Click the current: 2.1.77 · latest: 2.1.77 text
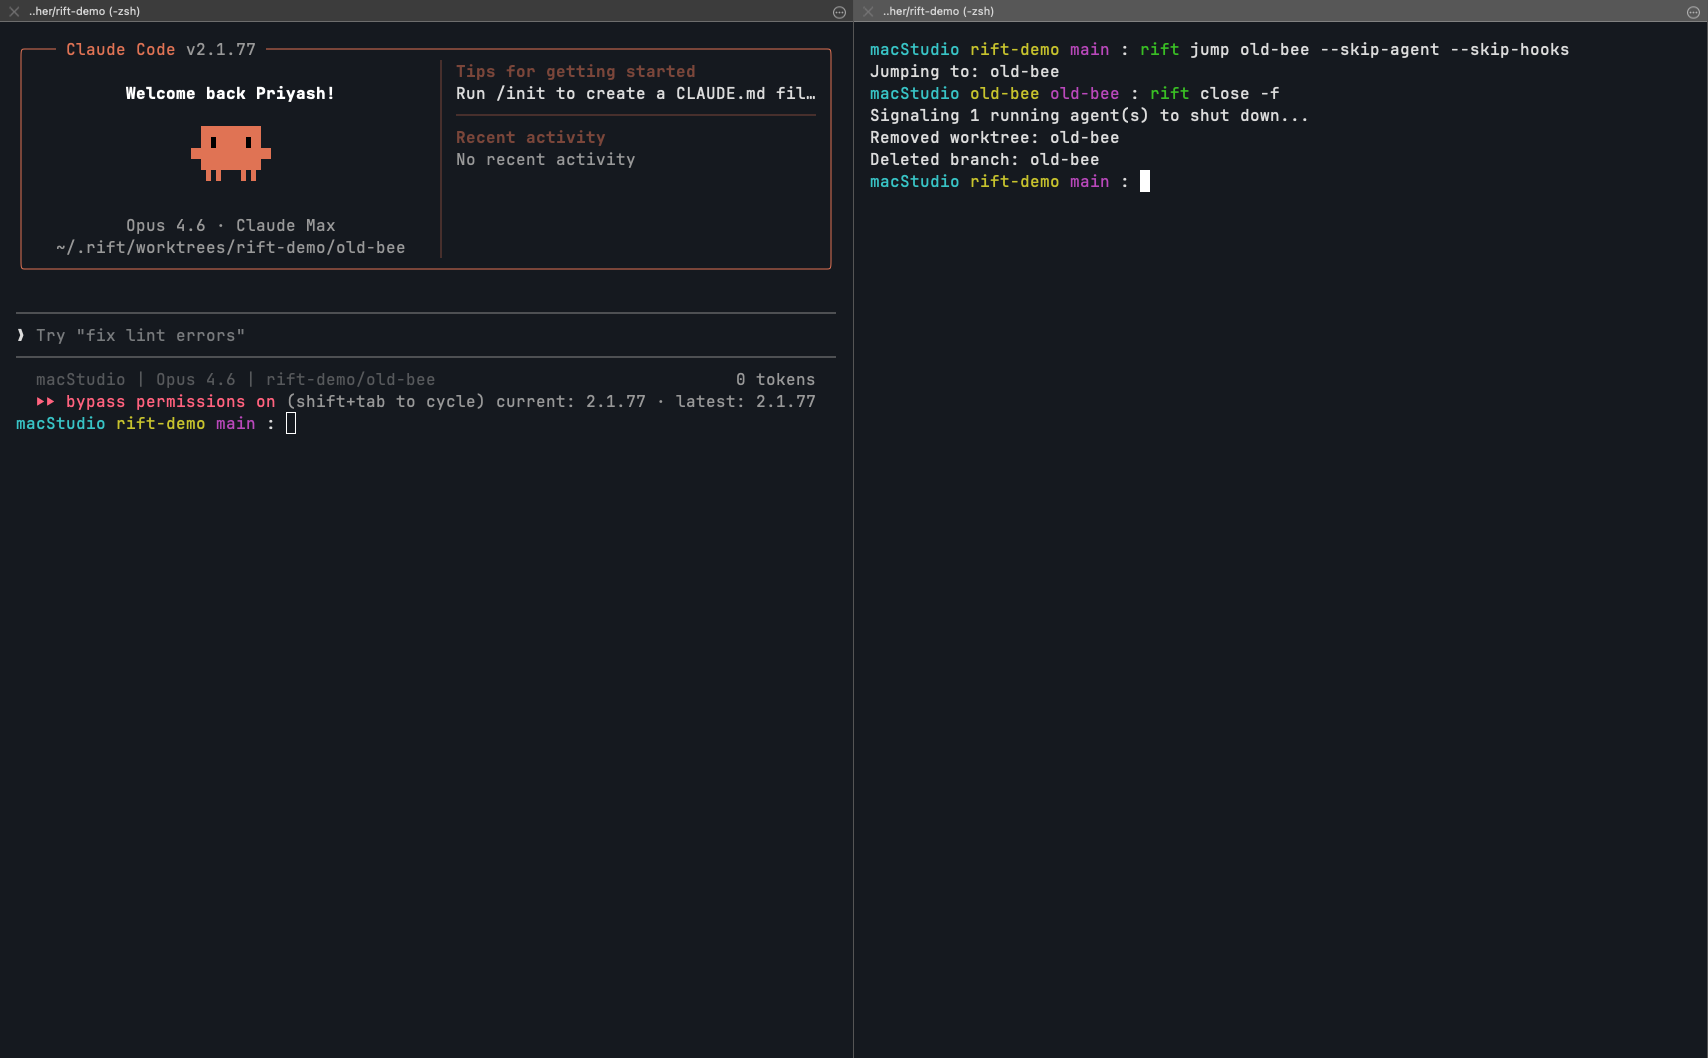1708x1058 pixels. (x=656, y=401)
